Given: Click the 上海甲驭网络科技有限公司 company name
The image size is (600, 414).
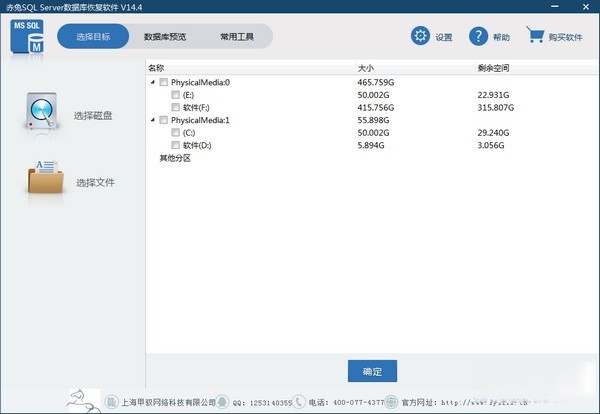Looking at the screenshot, I should point(168,403).
